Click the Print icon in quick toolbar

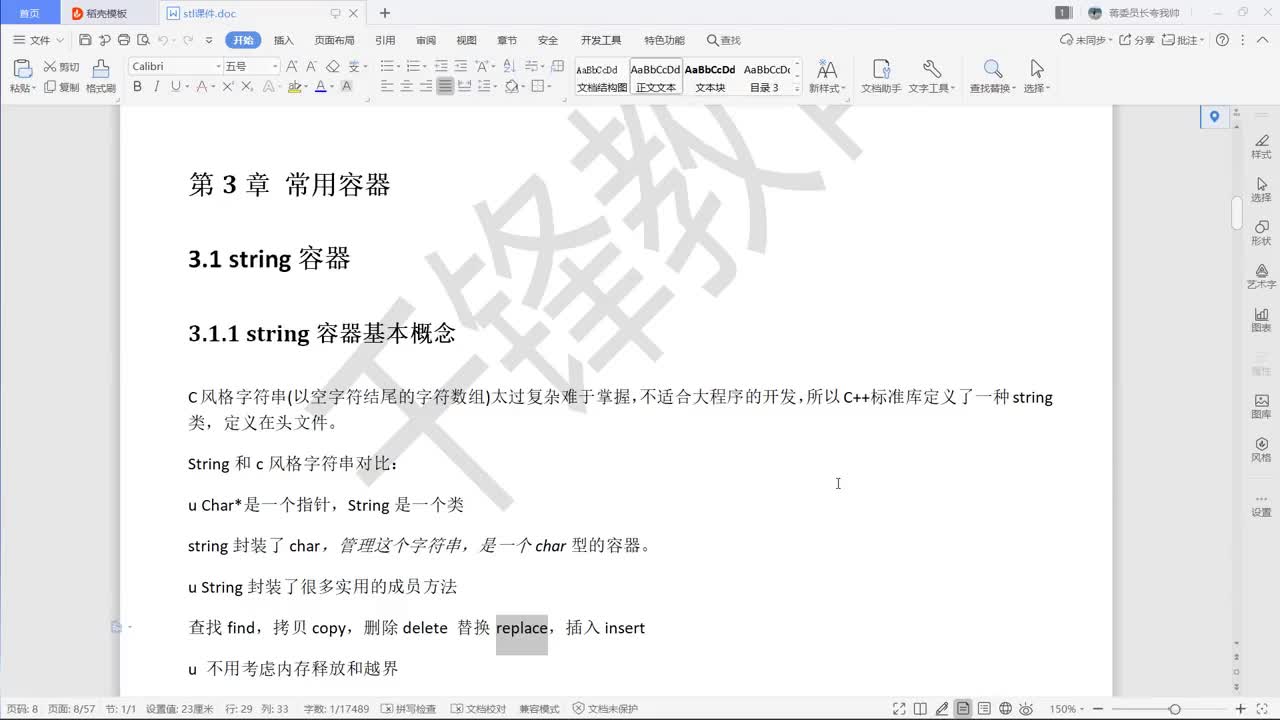124,40
